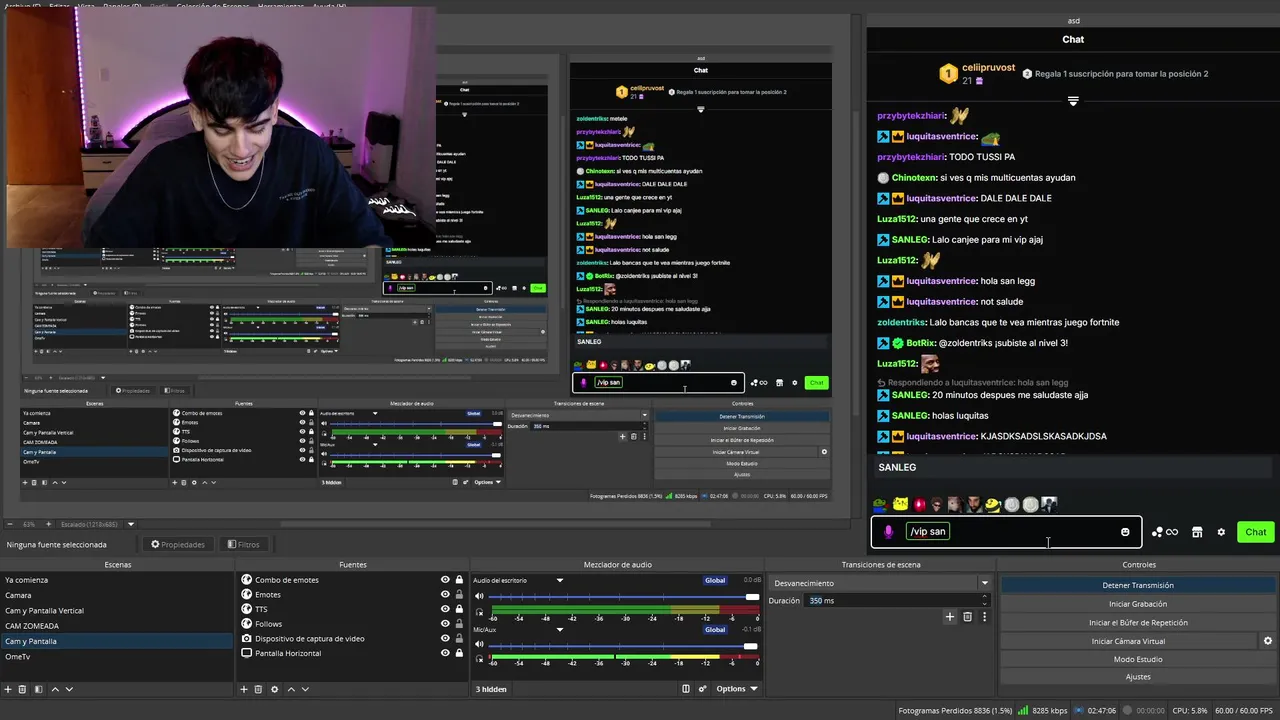The width and height of the screenshot is (1280, 720).
Task: Hide Dispositivo de captura de video source
Action: click(x=446, y=638)
